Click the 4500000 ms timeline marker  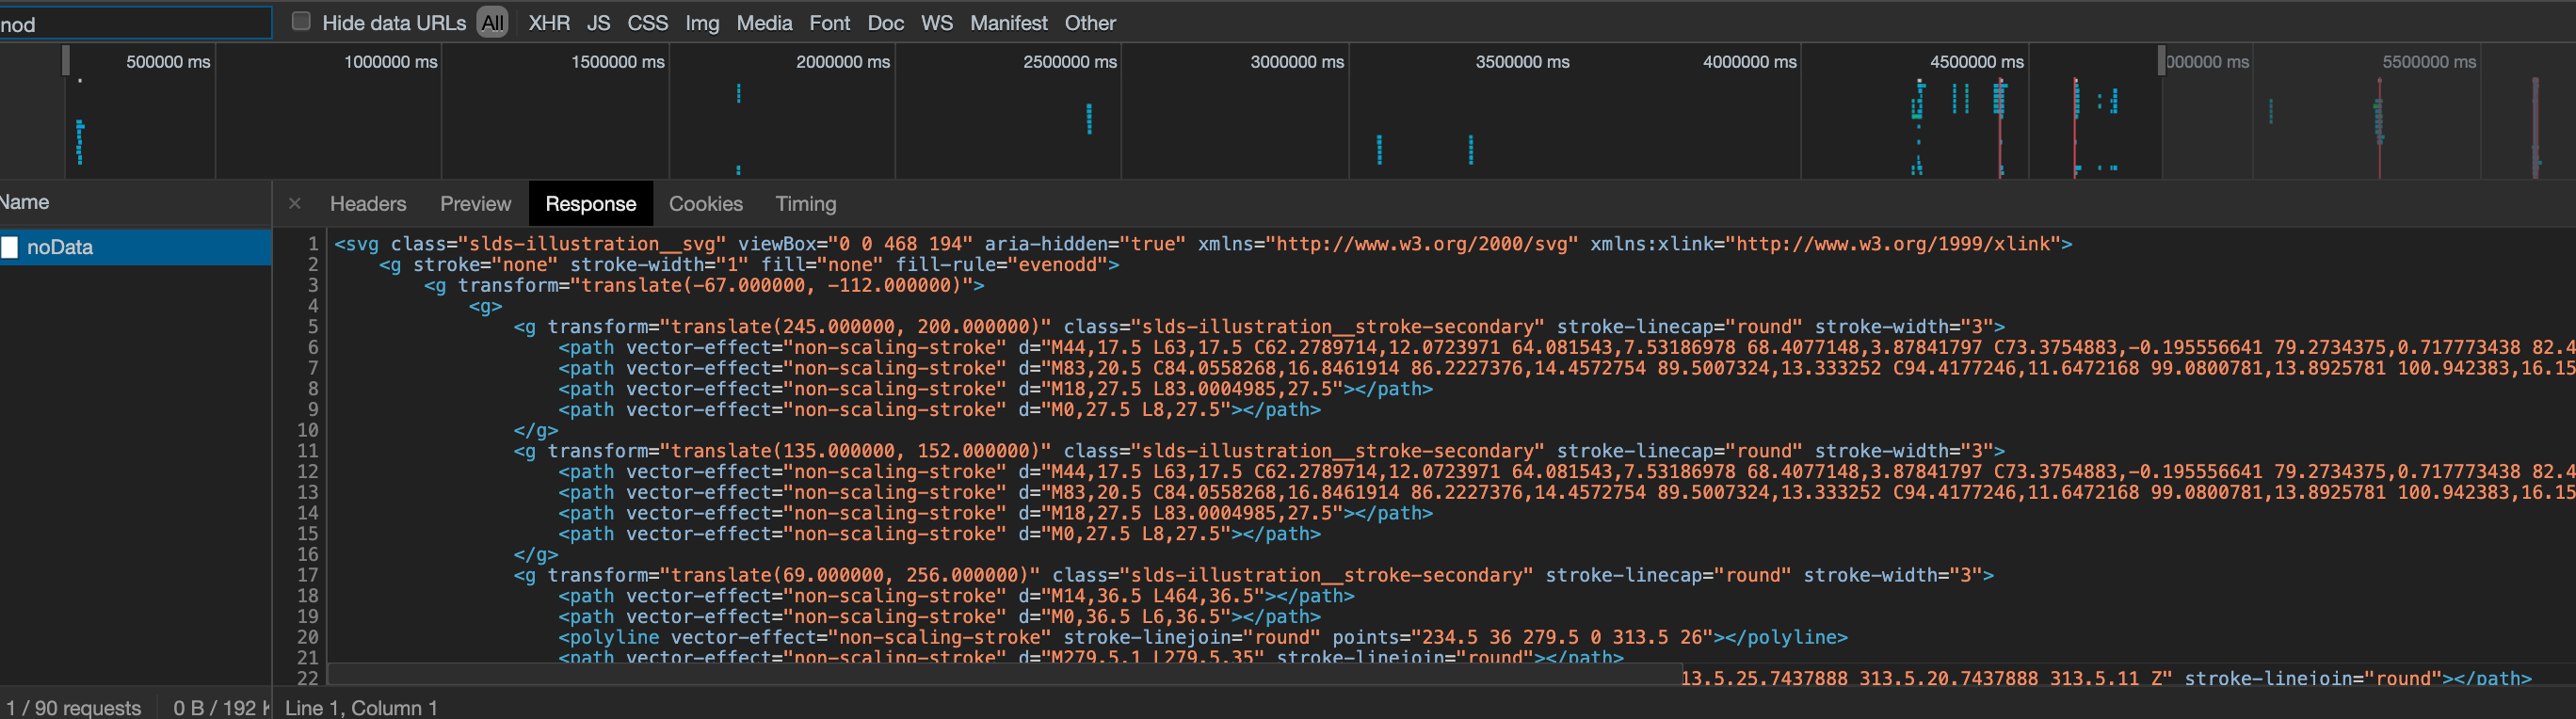click(1976, 62)
